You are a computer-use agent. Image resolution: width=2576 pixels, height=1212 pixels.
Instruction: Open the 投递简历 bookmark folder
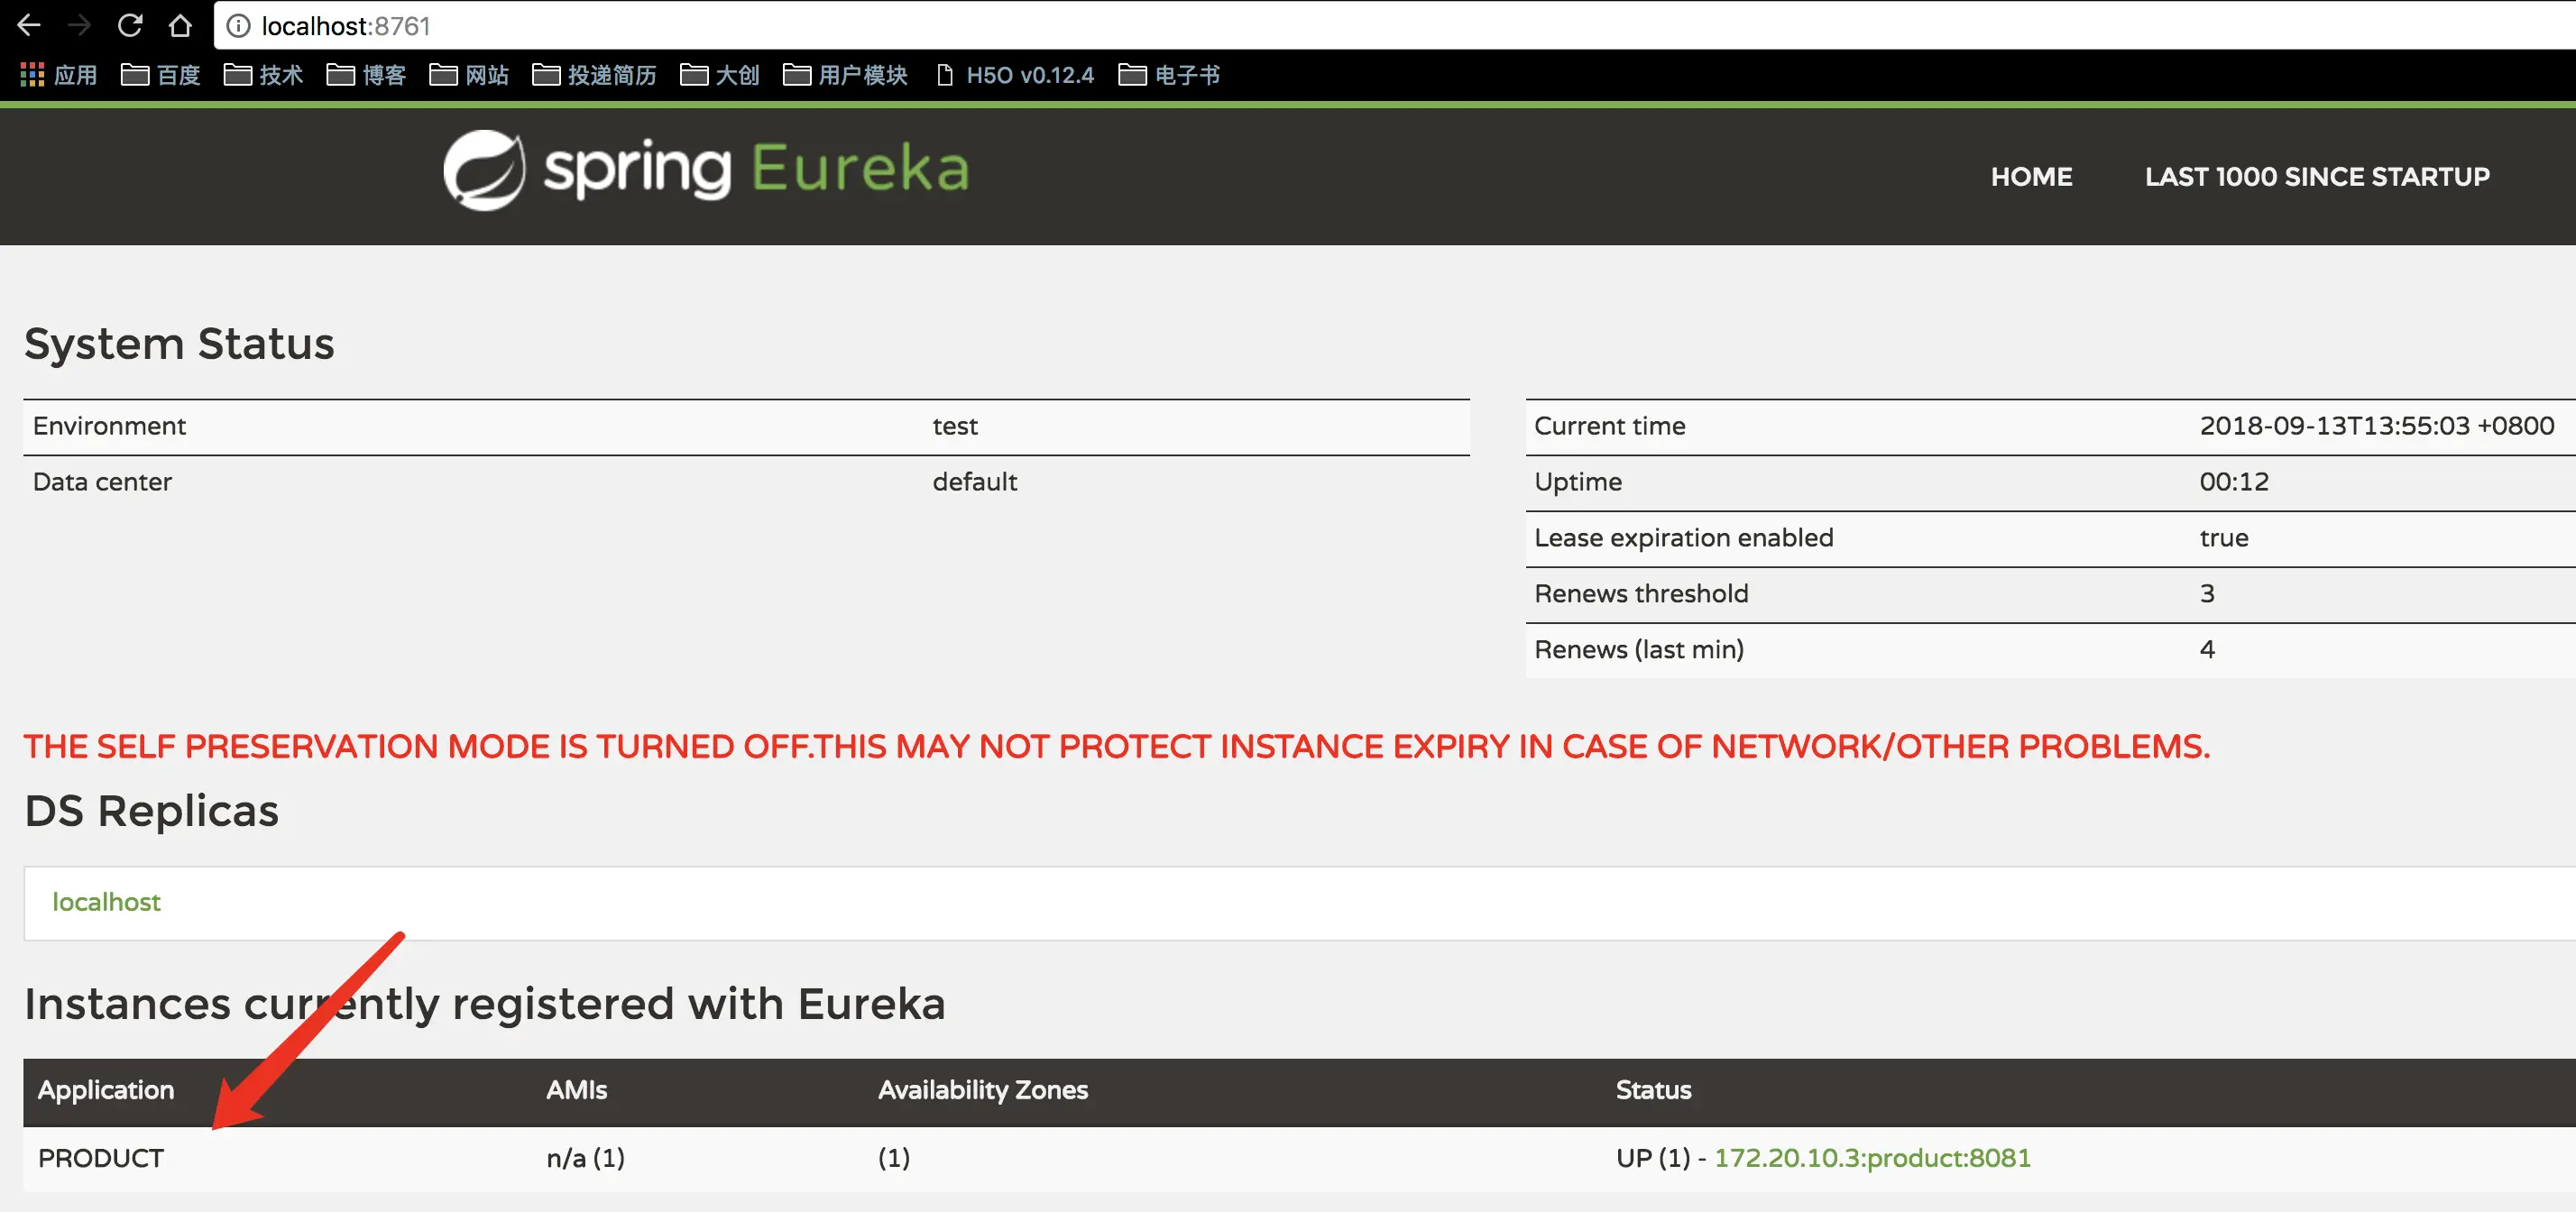(x=595, y=75)
